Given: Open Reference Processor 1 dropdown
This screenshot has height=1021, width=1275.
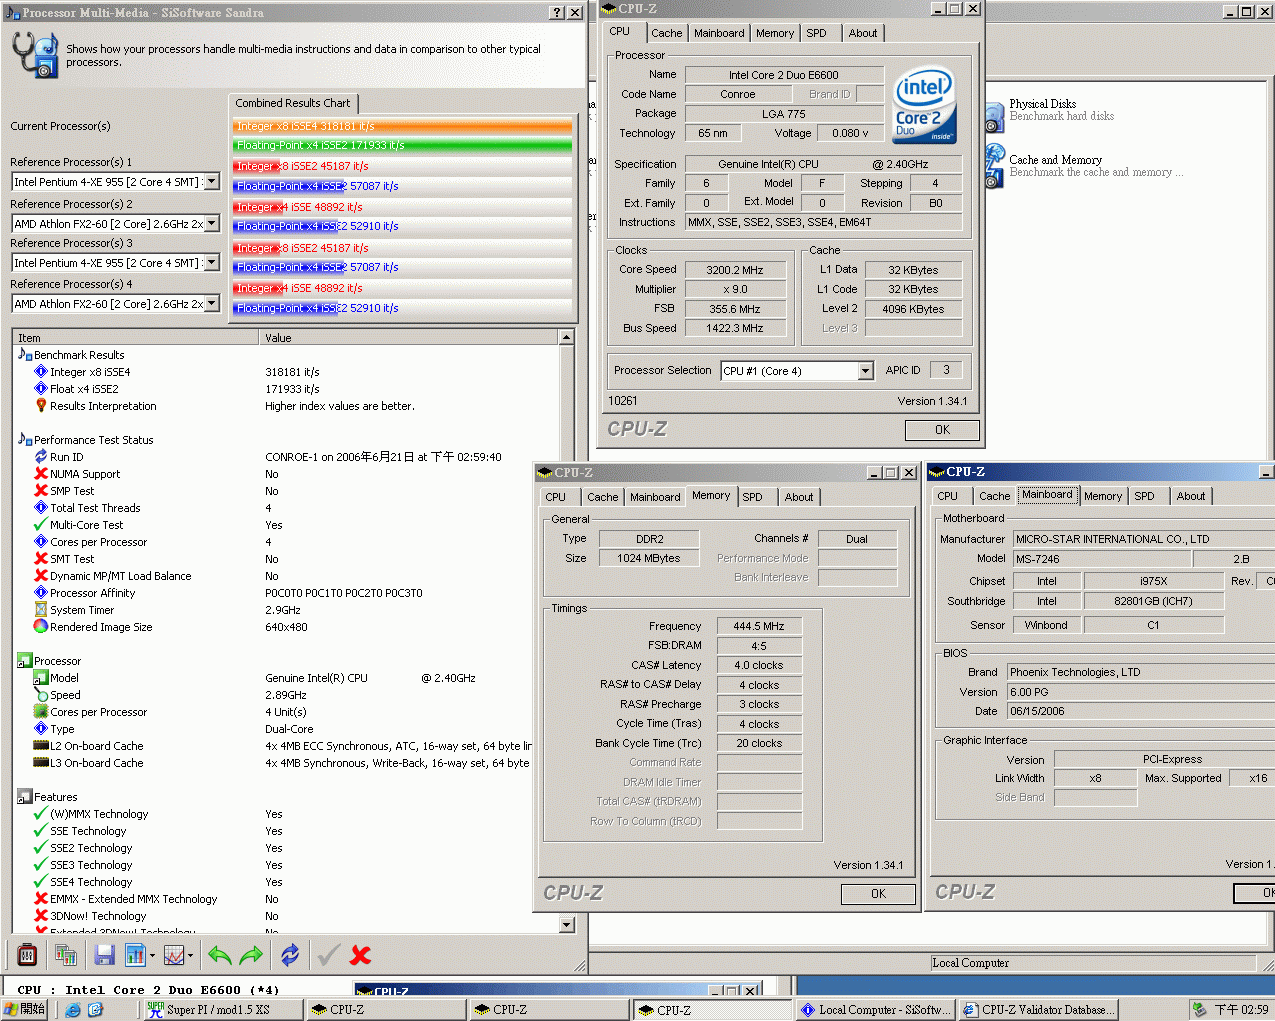Looking at the screenshot, I should (x=212, y=181).
